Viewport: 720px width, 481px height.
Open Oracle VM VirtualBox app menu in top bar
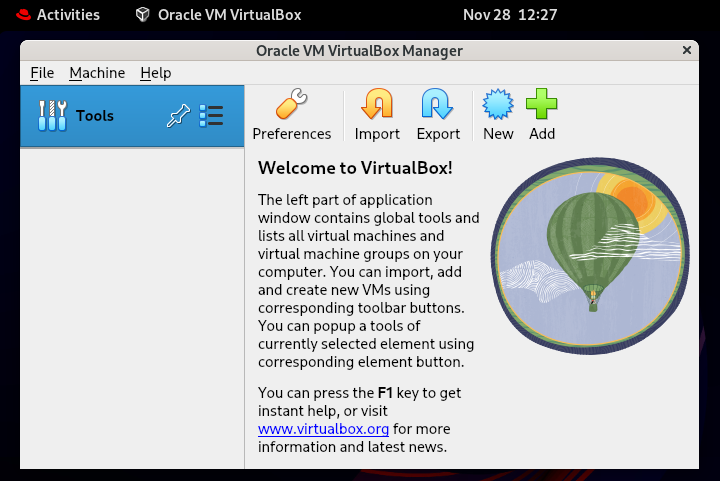click(x=219, y=15)
